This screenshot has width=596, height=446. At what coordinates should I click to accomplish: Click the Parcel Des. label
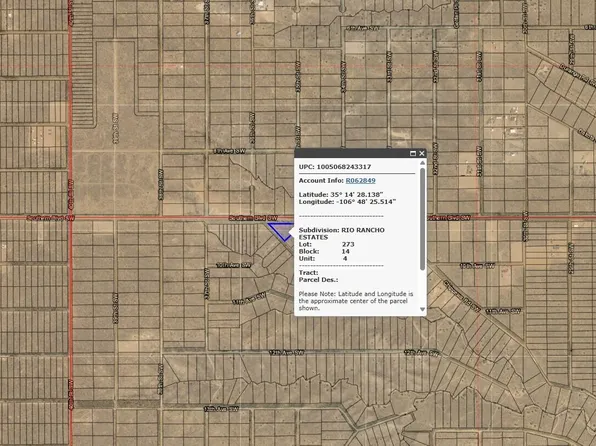click(319, 279)
